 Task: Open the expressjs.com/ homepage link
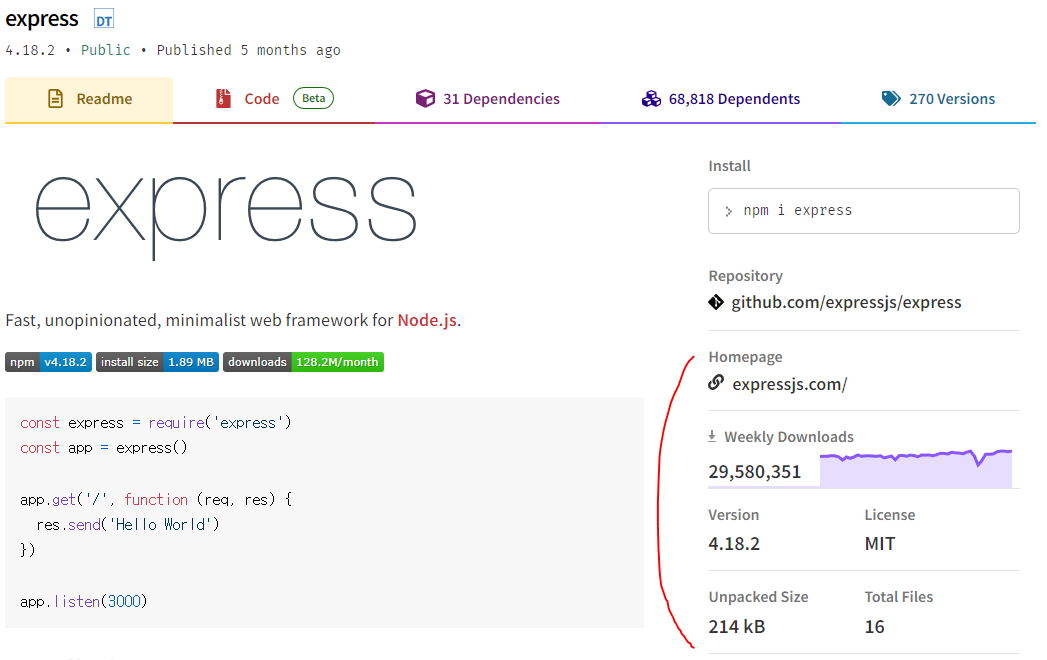click(790, 385)
